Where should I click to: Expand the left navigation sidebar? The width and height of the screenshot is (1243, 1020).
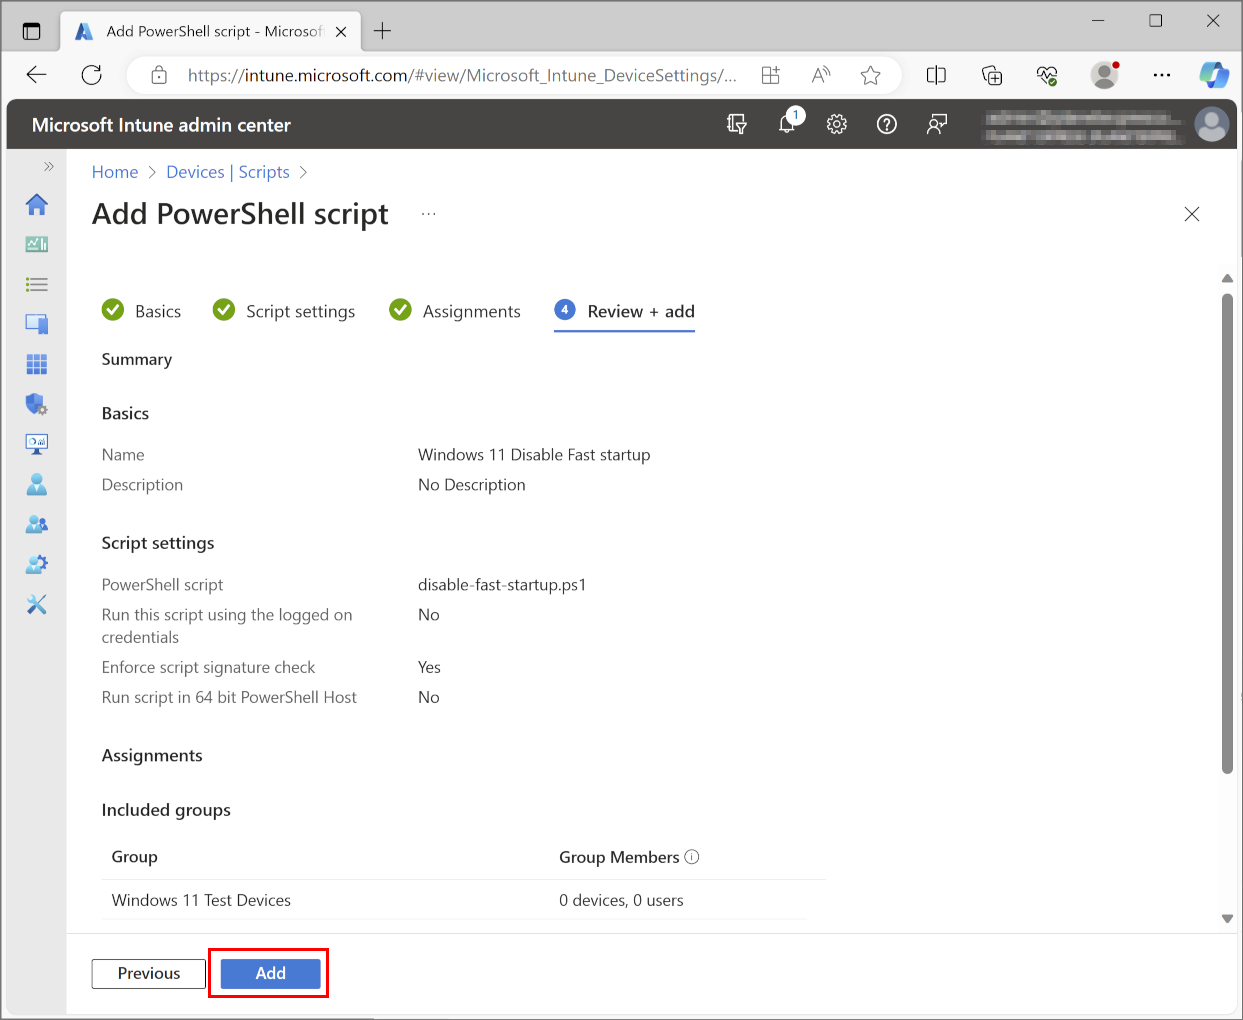tap(48, 166)
